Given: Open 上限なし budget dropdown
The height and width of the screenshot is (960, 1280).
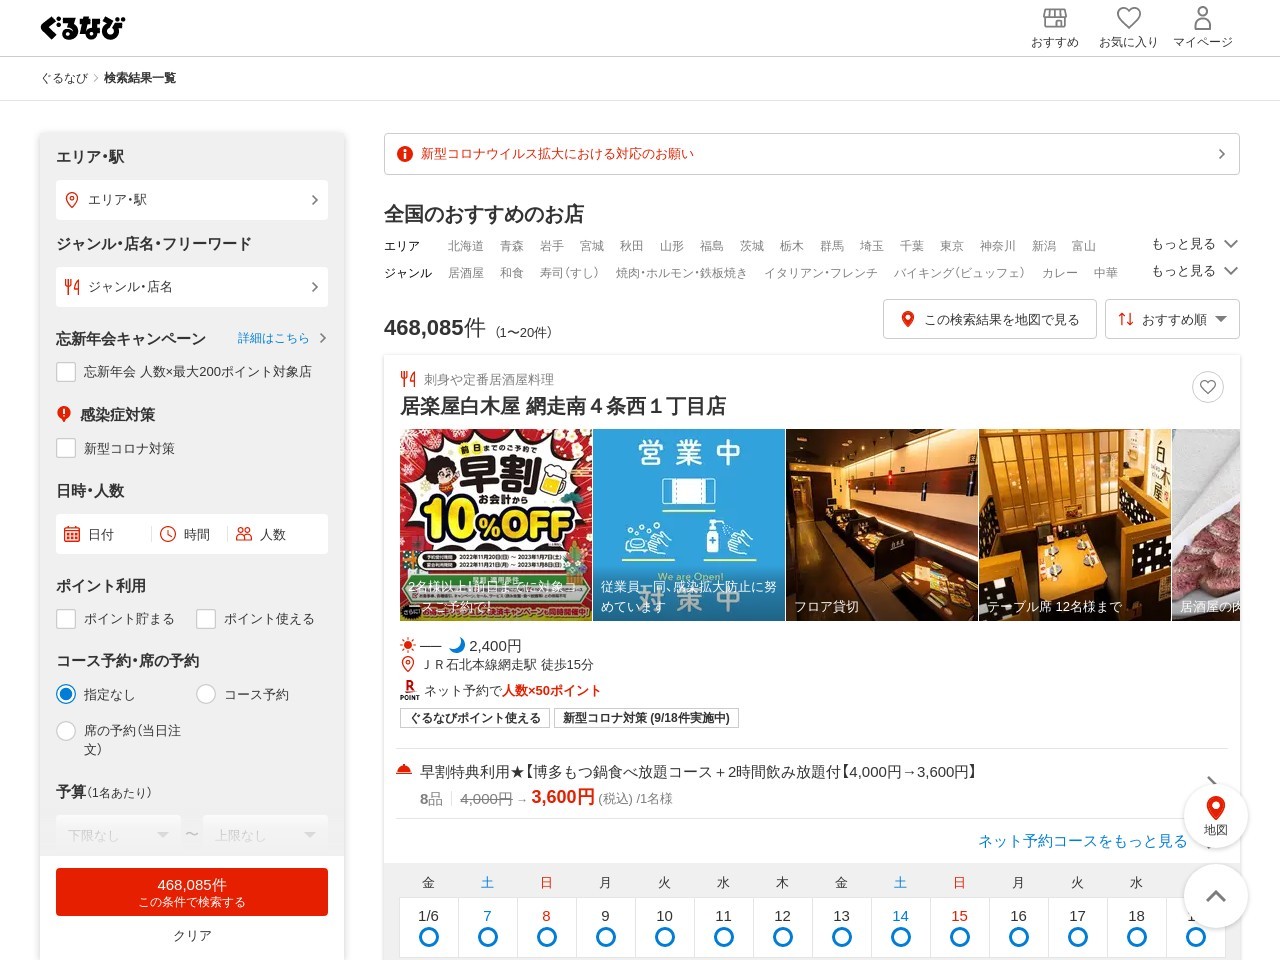Looking at the screenshot, I should click(x=265, y=835).
